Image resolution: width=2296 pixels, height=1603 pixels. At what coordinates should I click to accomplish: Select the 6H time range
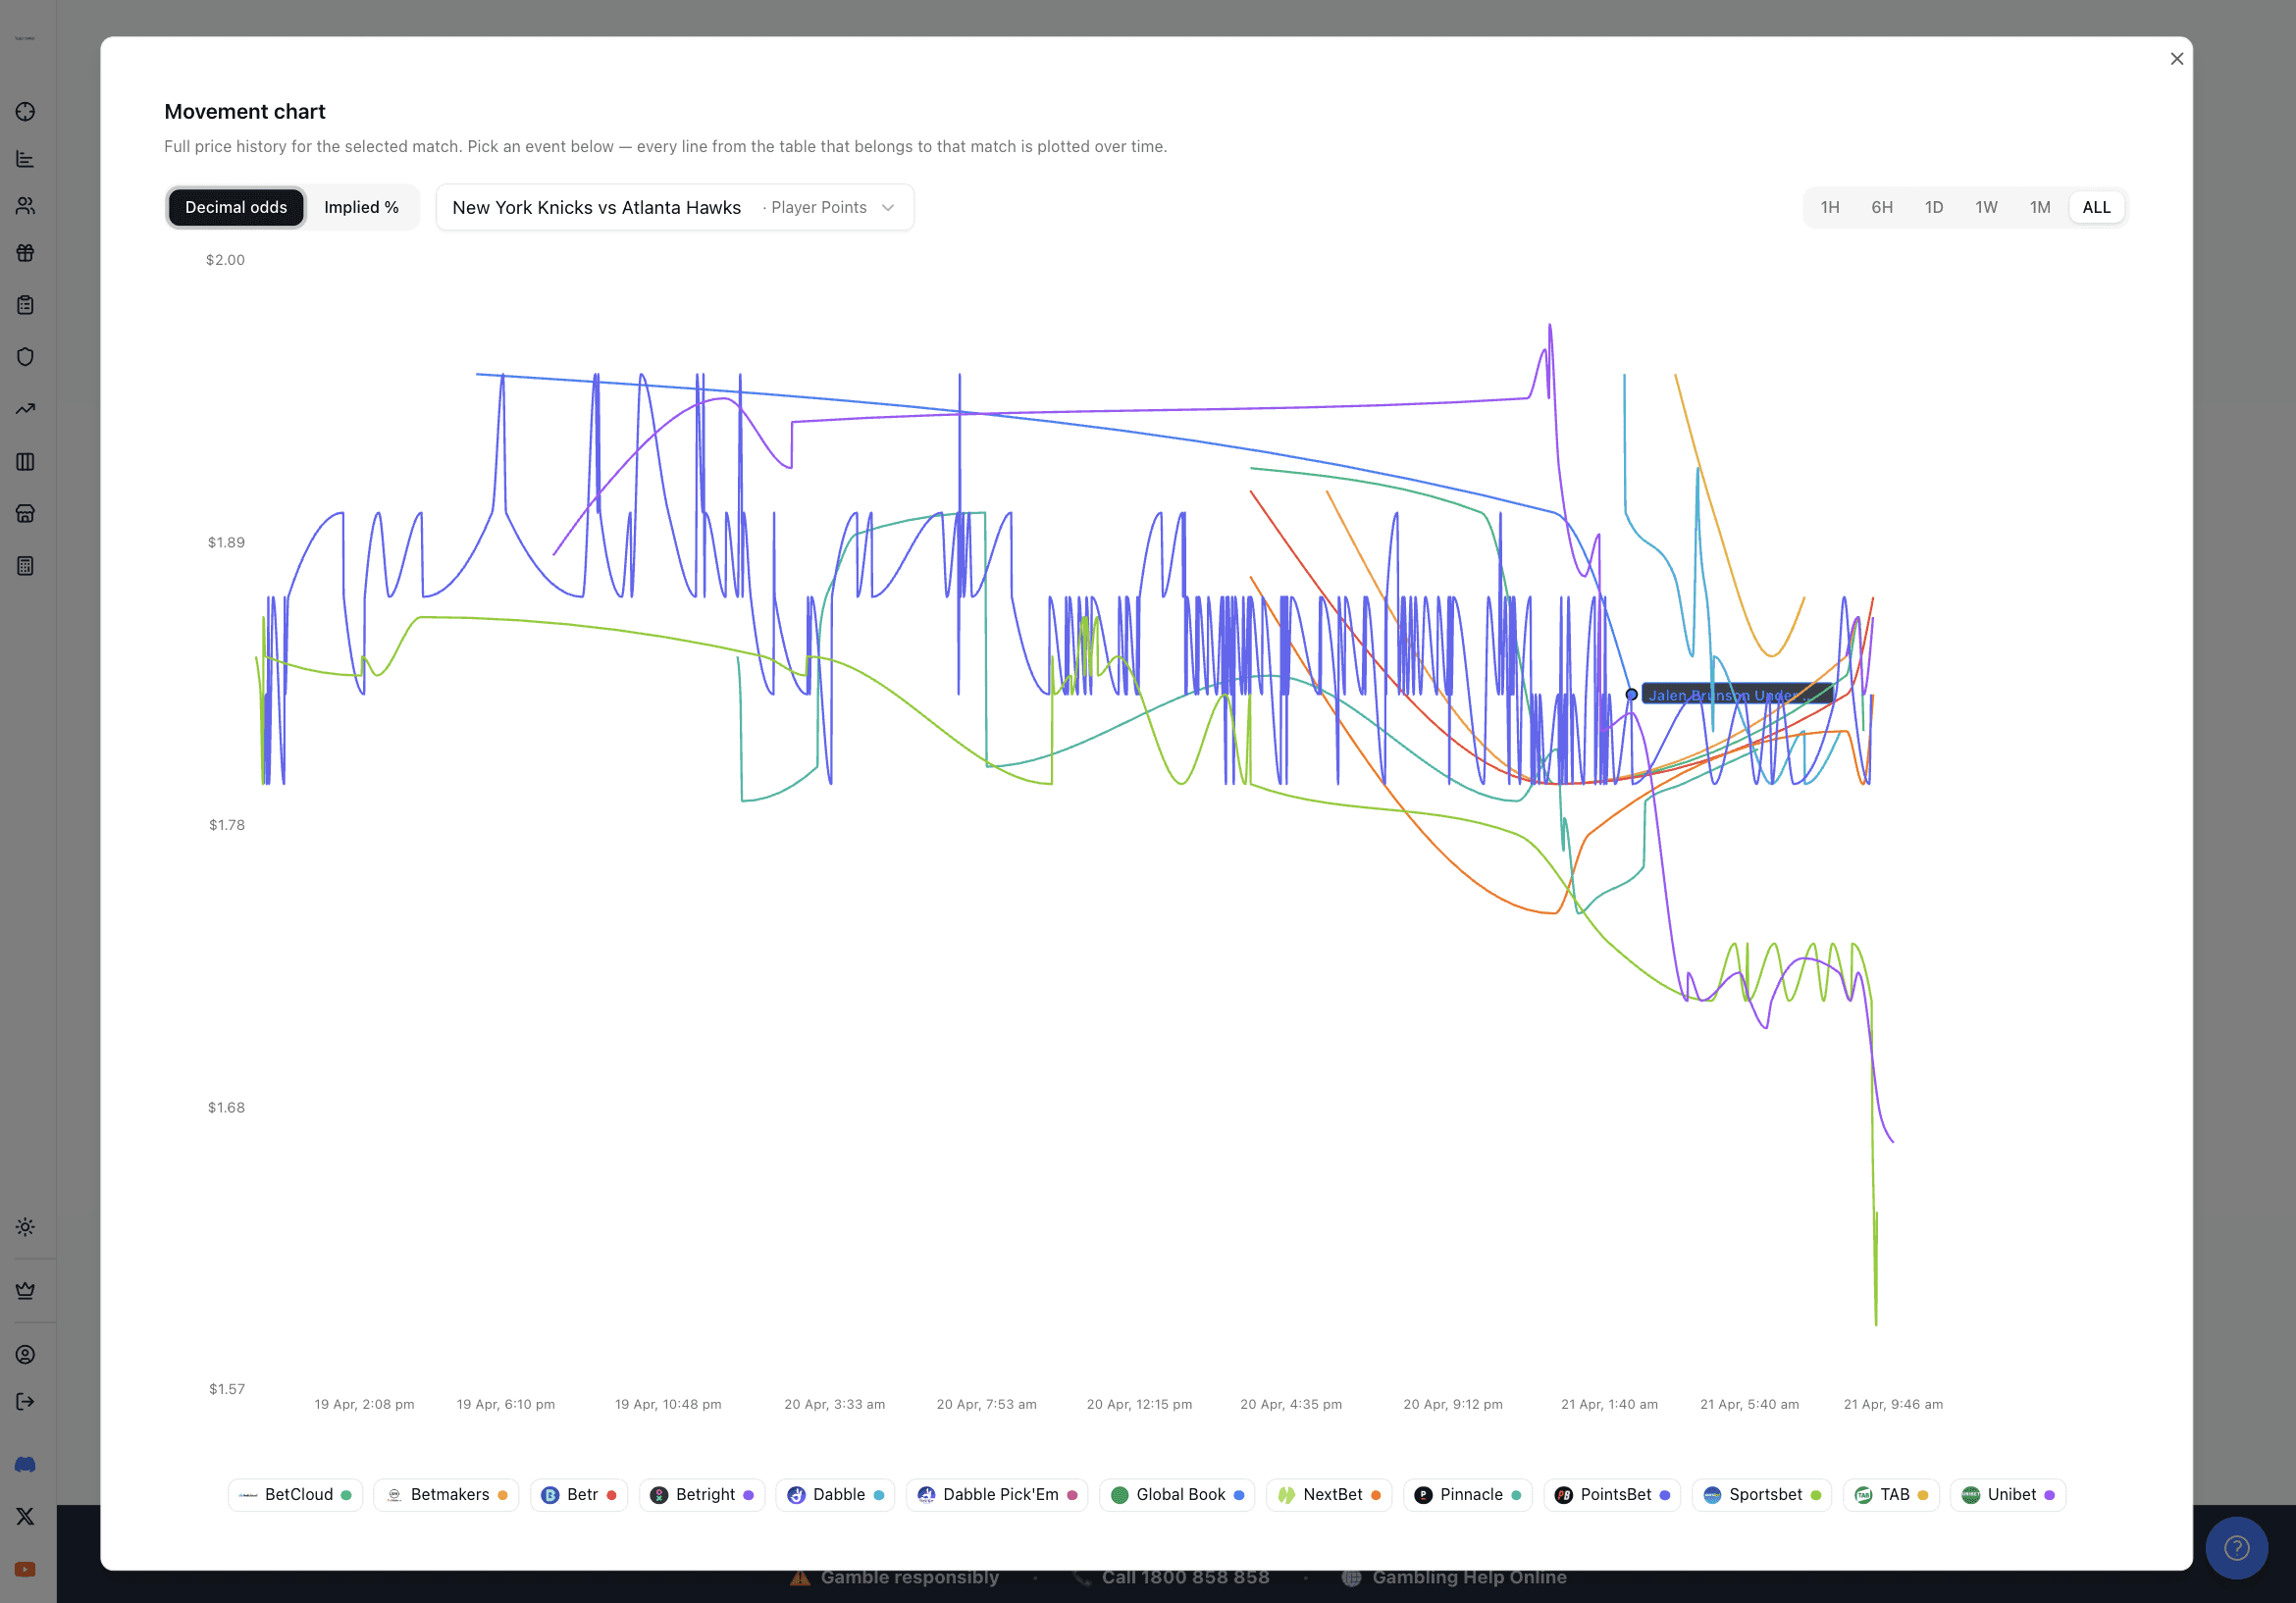1881,207
